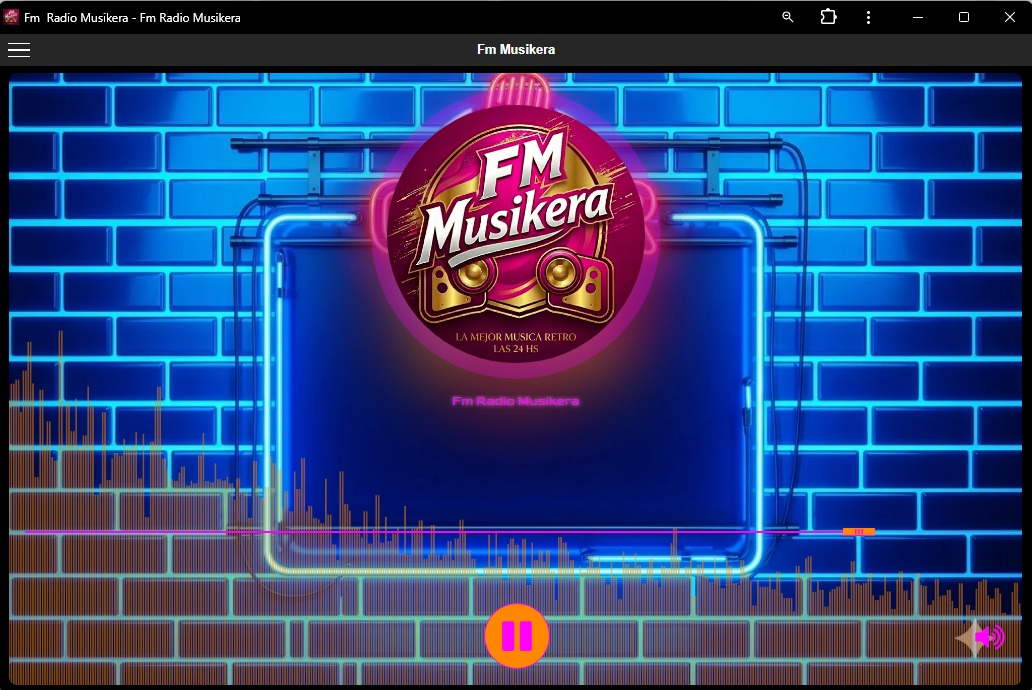Click the orange volume slider handle
The width and height of the screenshot is (1032, 690).
coord(858,531)
